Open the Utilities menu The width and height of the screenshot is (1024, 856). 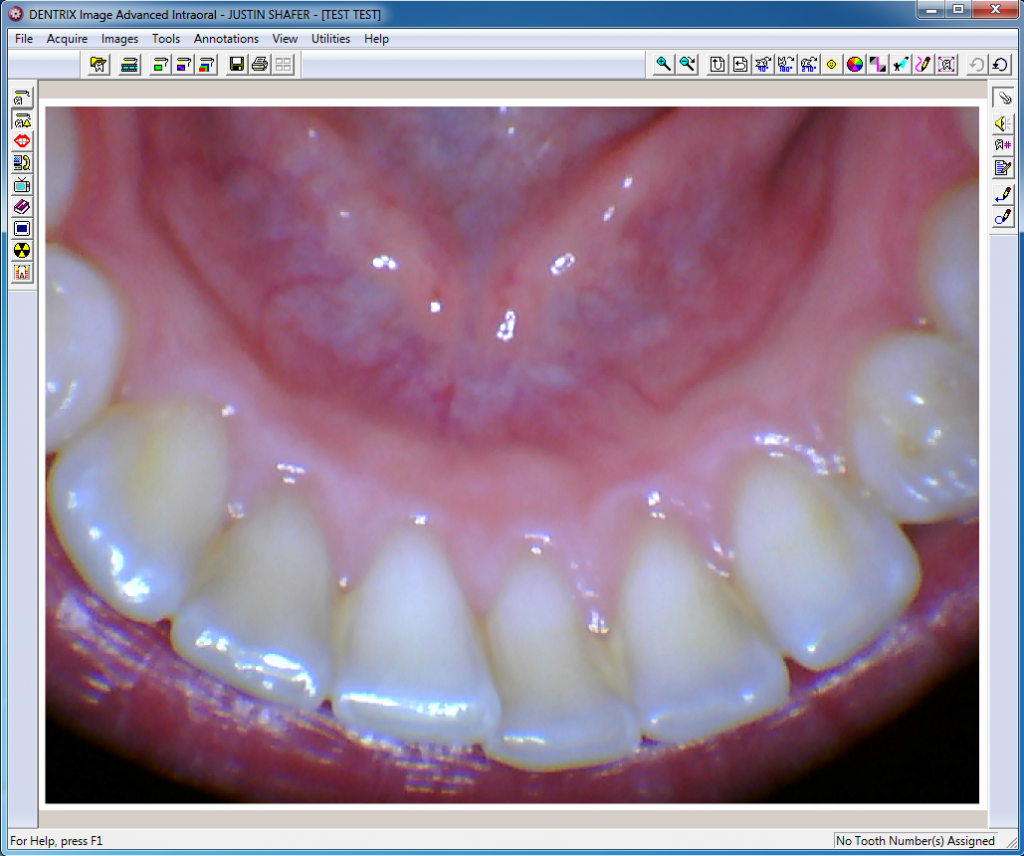(x=331, y=39)
